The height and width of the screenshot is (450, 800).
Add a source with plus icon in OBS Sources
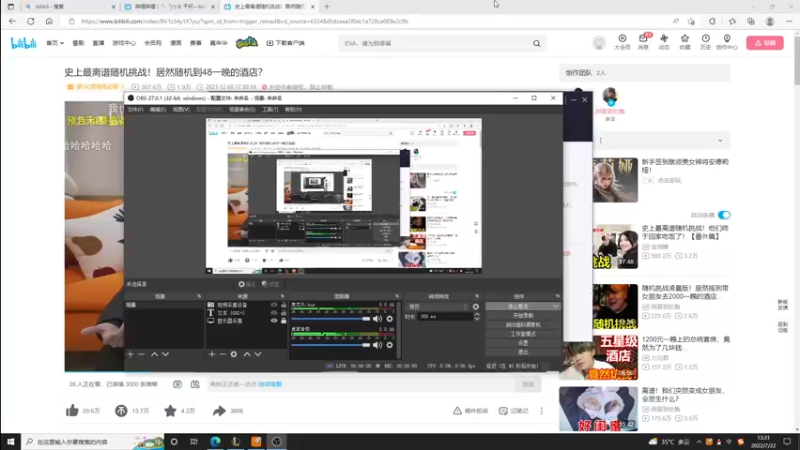click(212, 354)
